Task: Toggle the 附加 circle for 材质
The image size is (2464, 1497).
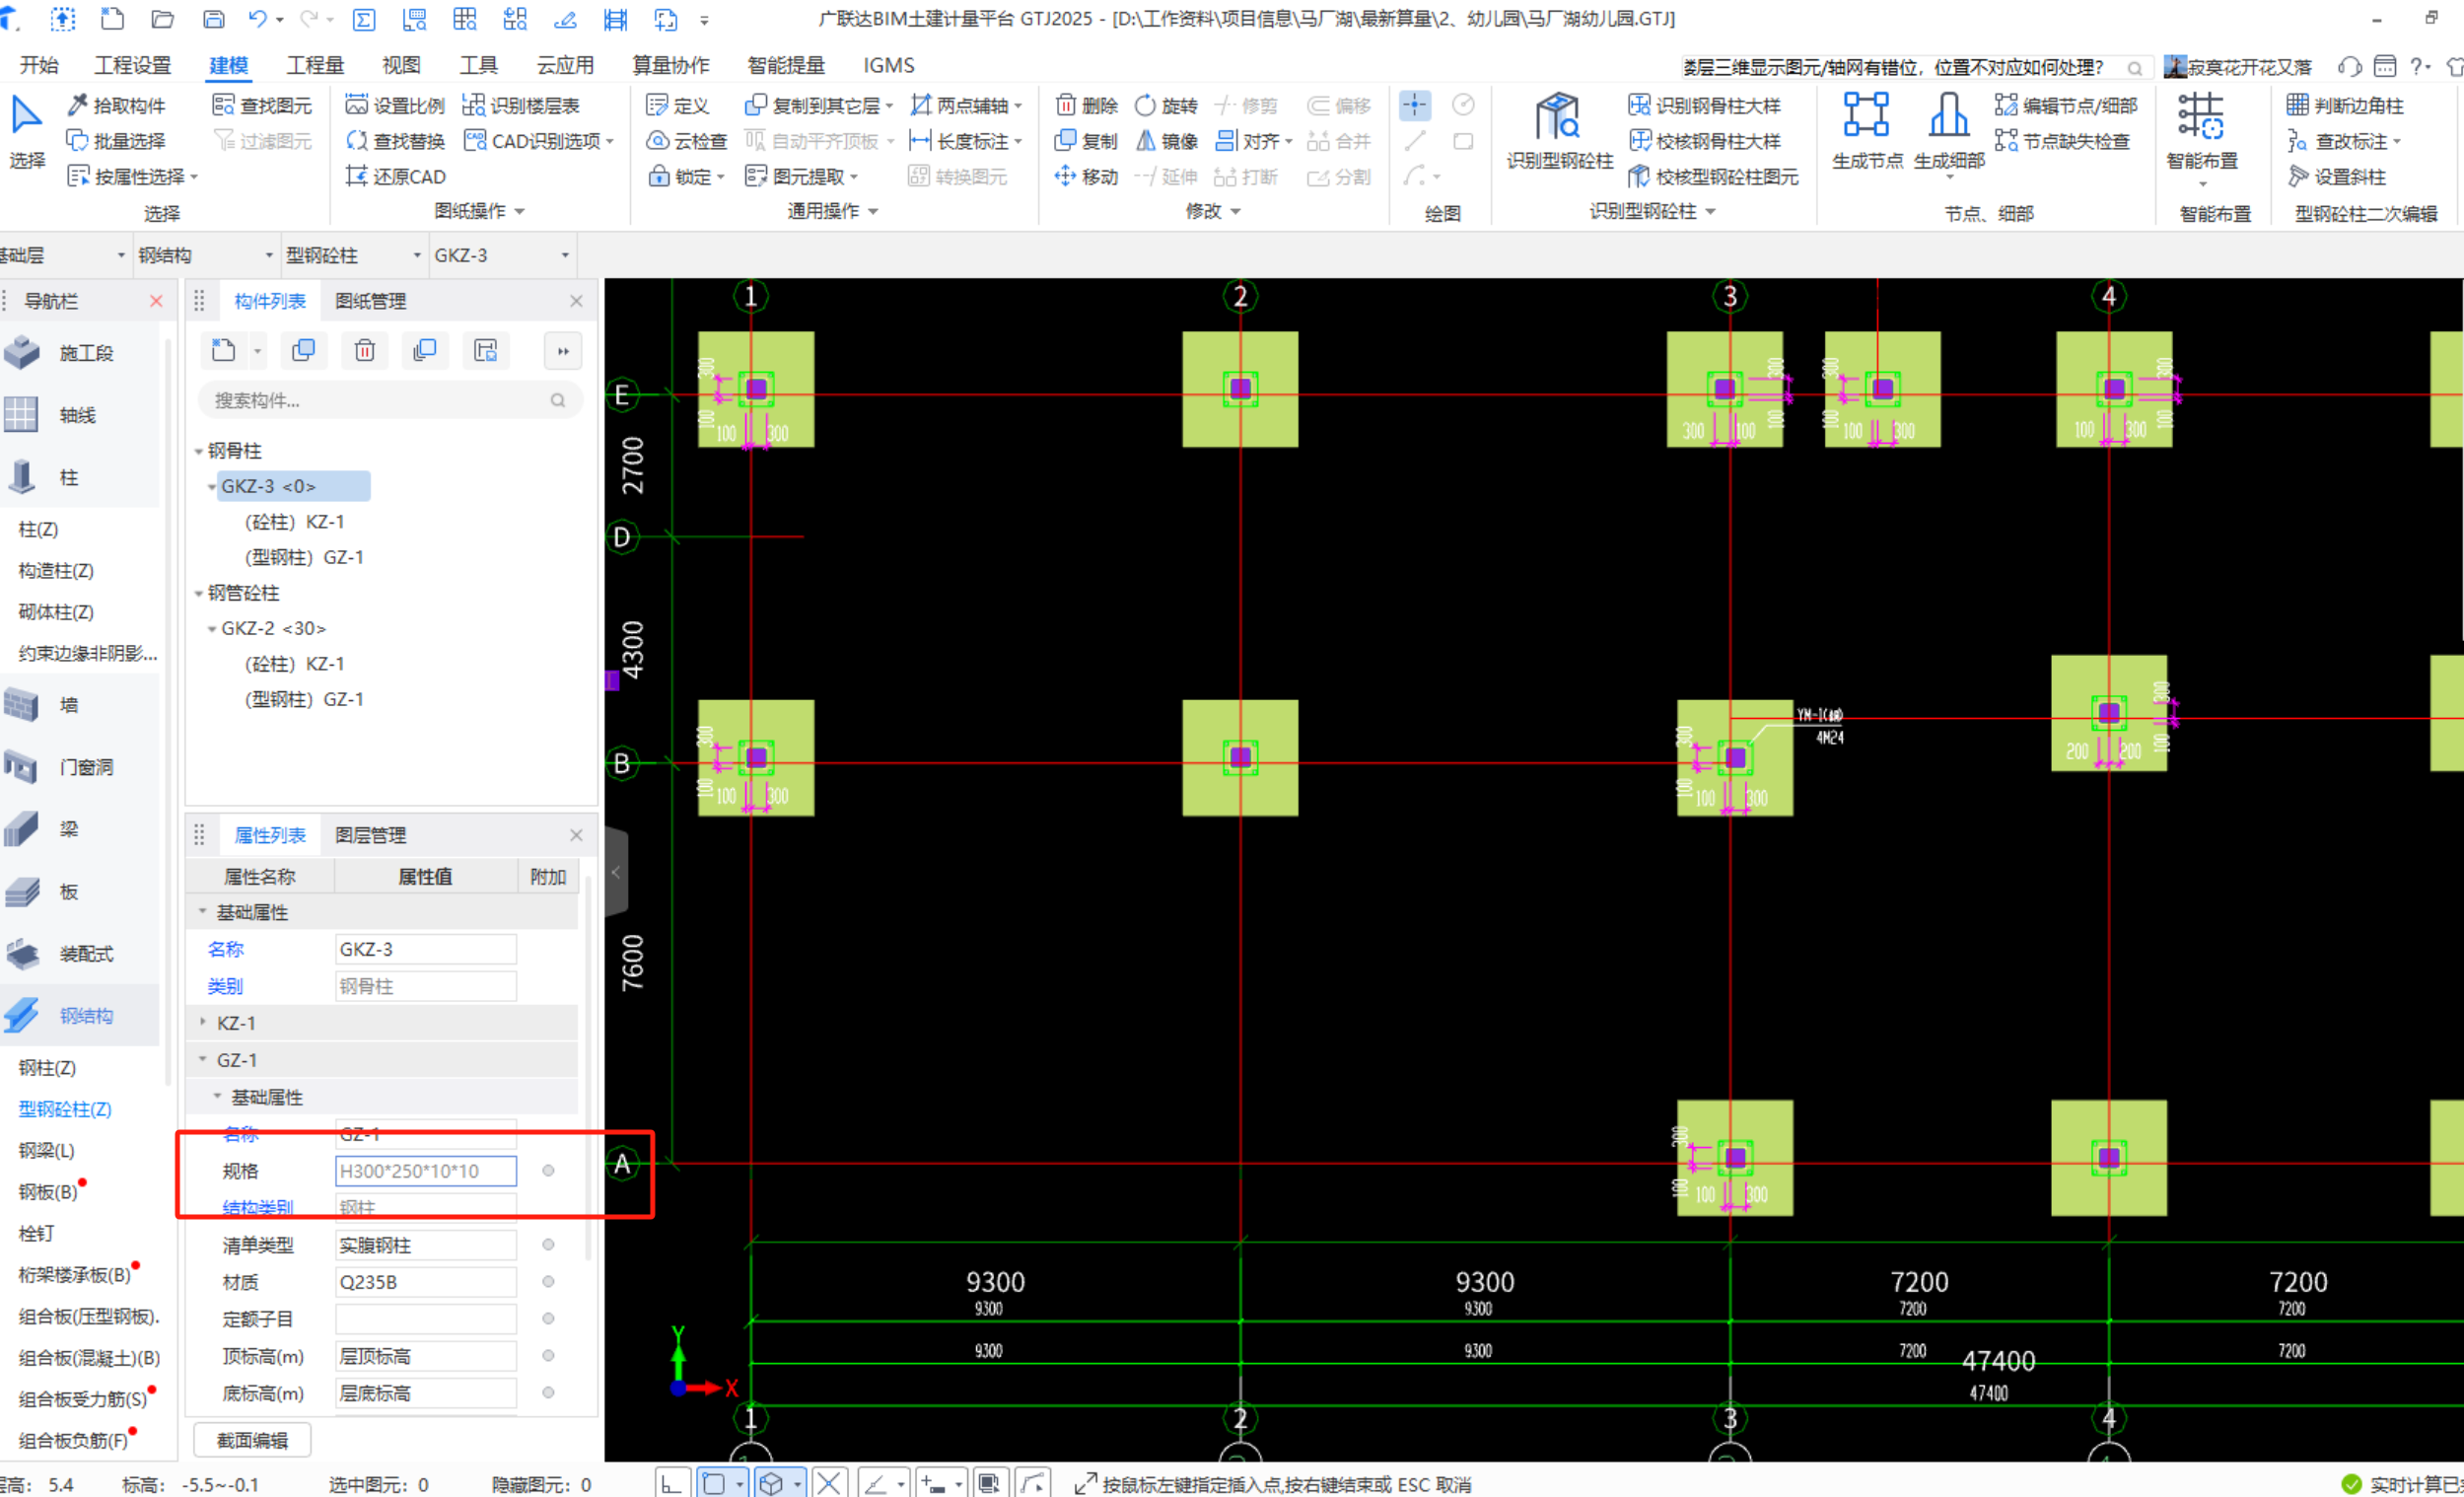Action: pyautogui.click(x=548, y=1281)
